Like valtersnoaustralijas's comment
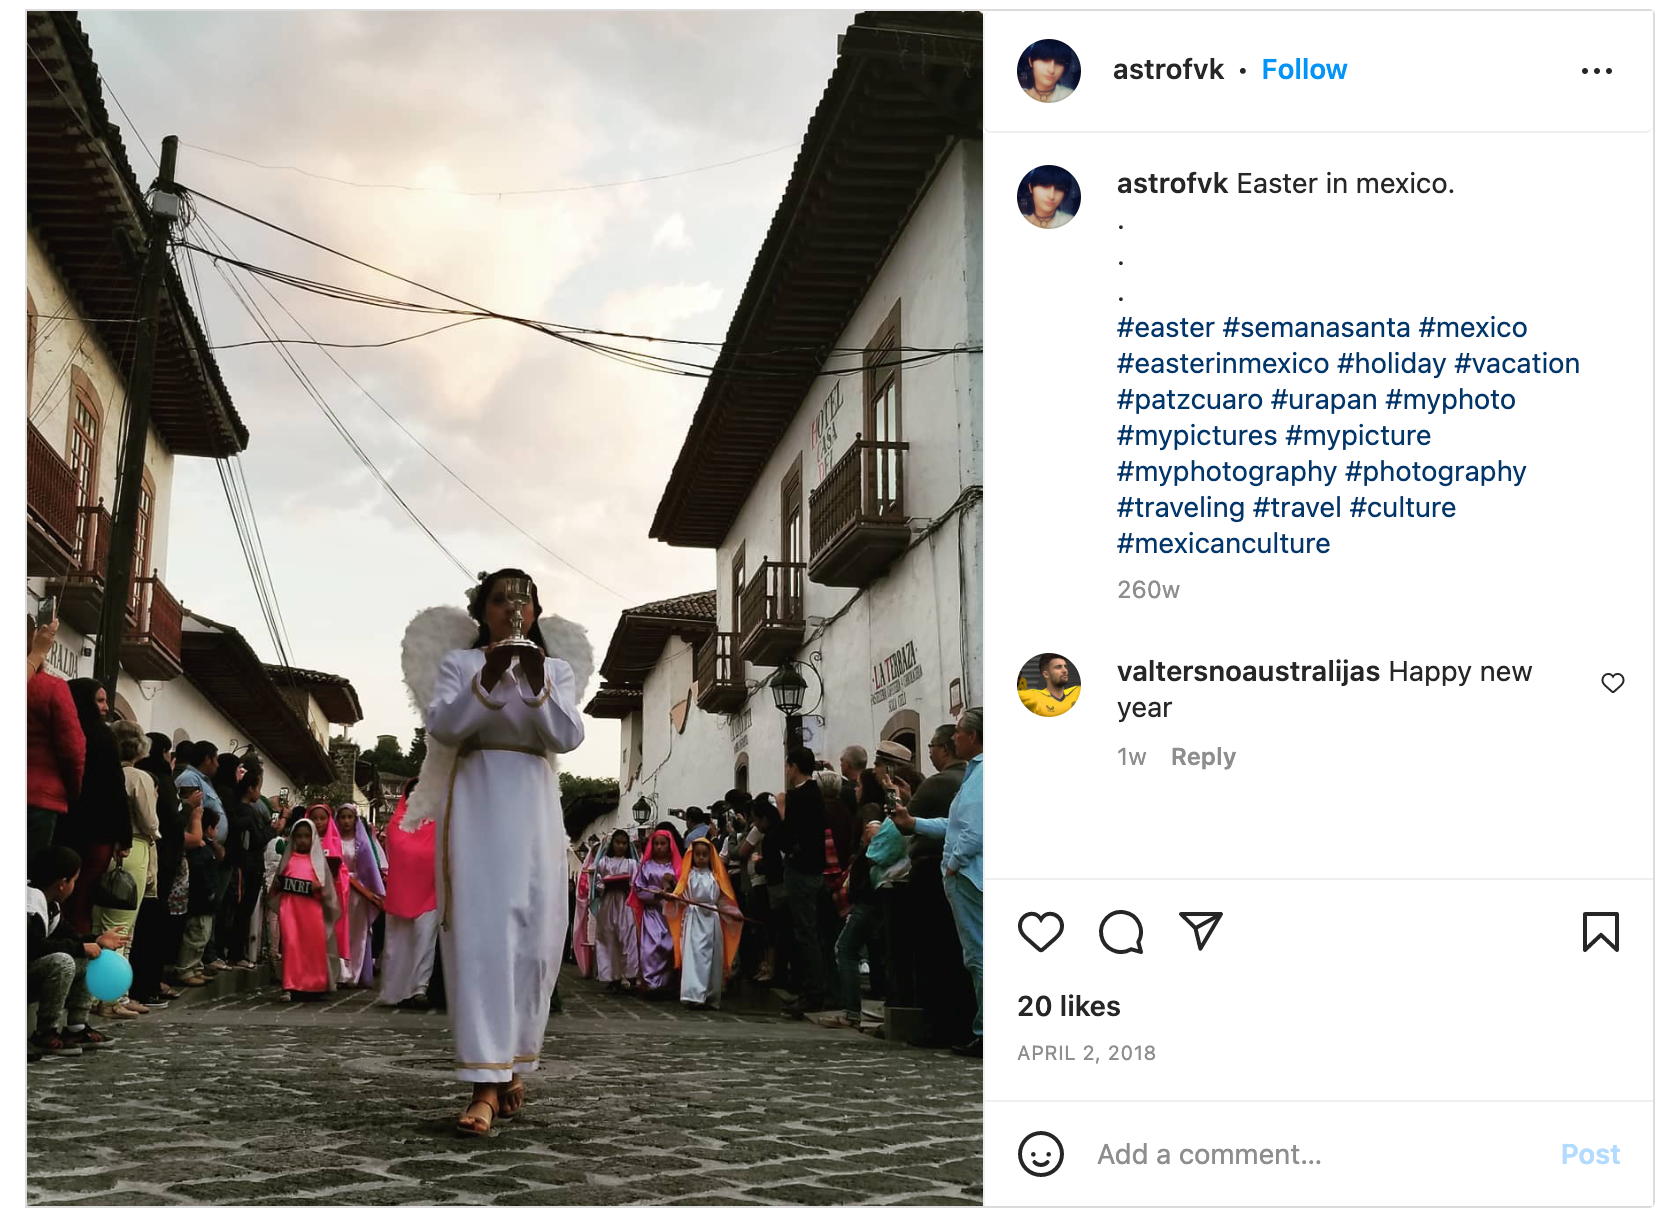This screenshot has height=1228, width=1680. coord(1612,683)
